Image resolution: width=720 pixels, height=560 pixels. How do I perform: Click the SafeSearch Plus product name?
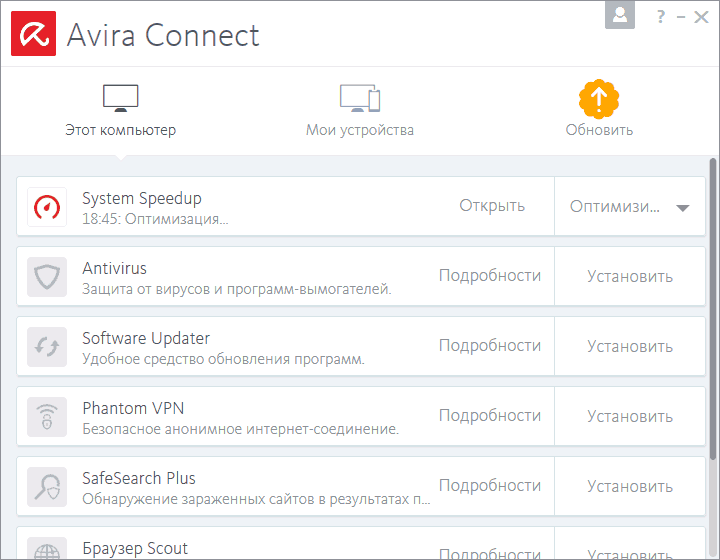click(x=139, y=478)
